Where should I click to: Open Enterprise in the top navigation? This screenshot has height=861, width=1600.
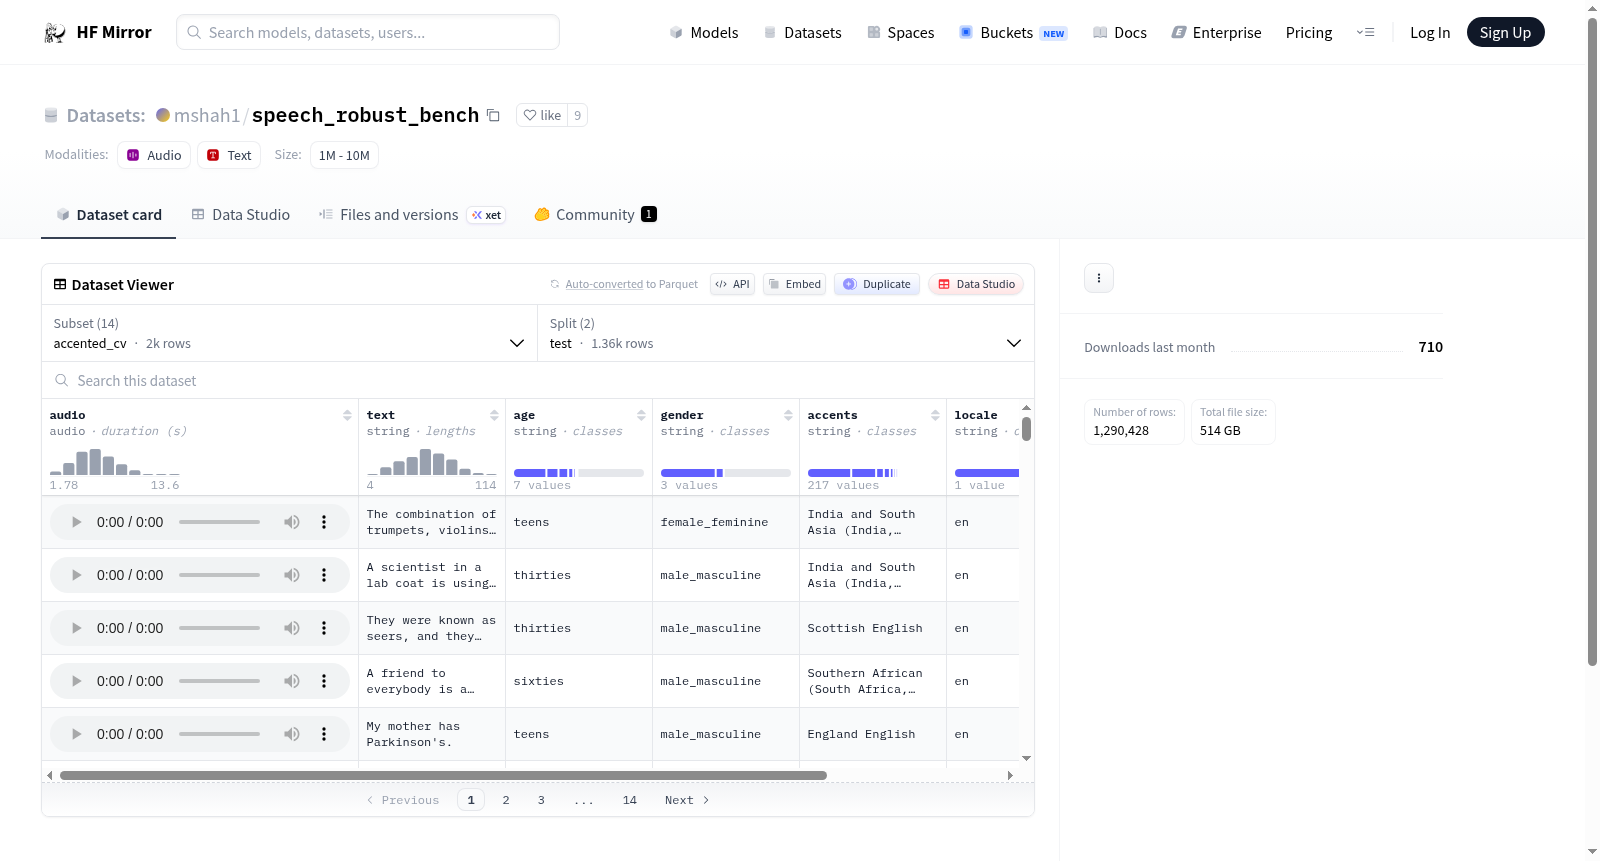click(1216, 32)
